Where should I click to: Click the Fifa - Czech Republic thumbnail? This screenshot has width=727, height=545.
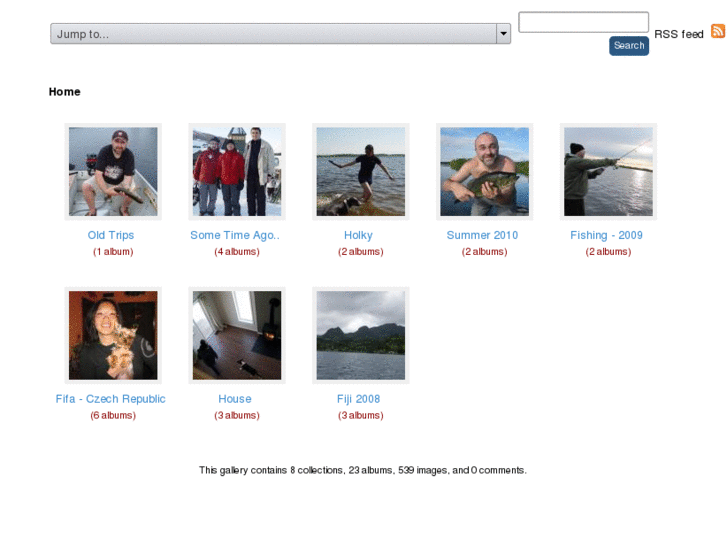click(113, 335)
